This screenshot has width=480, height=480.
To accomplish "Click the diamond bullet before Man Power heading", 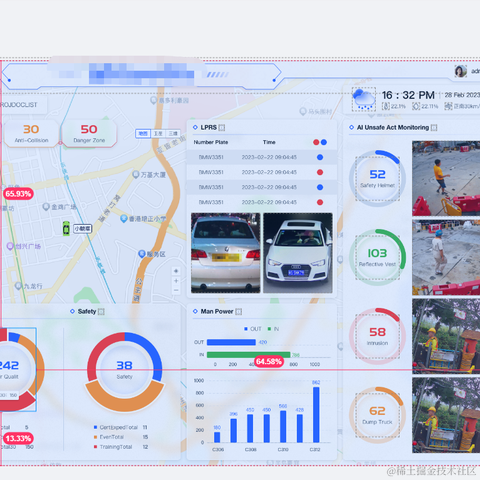I will click(195, 311).
